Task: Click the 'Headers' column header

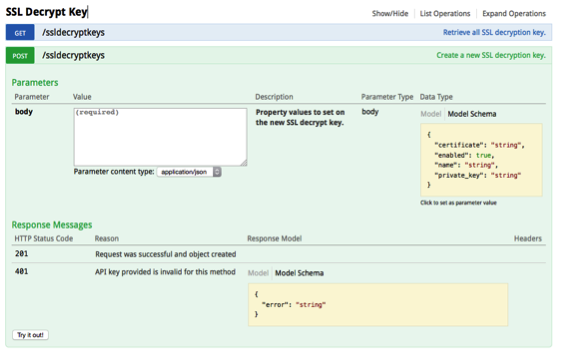Action: pos(527,239)
